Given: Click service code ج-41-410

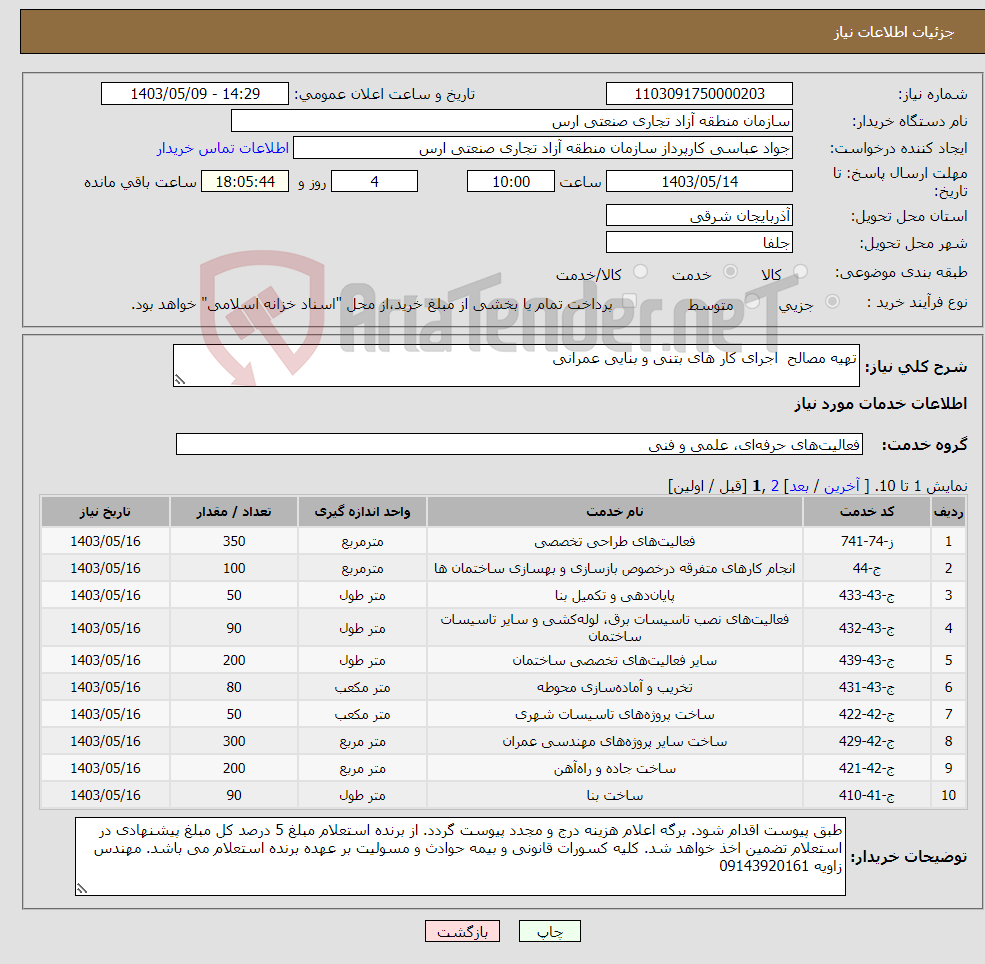Looking at the screenshot, I should [867, 795].
